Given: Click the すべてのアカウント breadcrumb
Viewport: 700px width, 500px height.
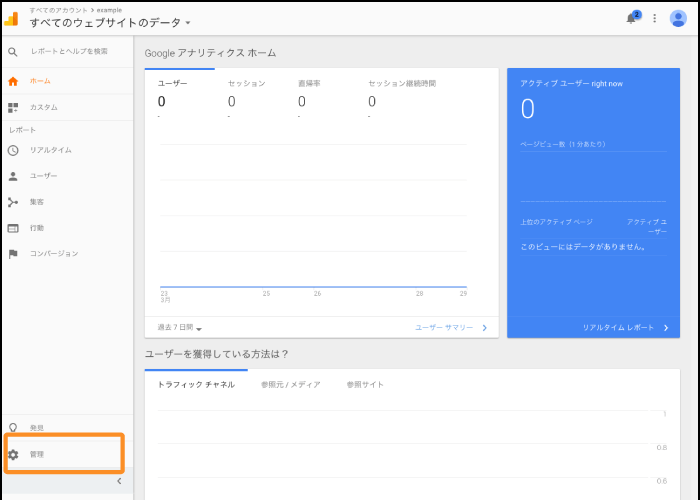Looking at the screenshot, I should (x=58, y=10).
